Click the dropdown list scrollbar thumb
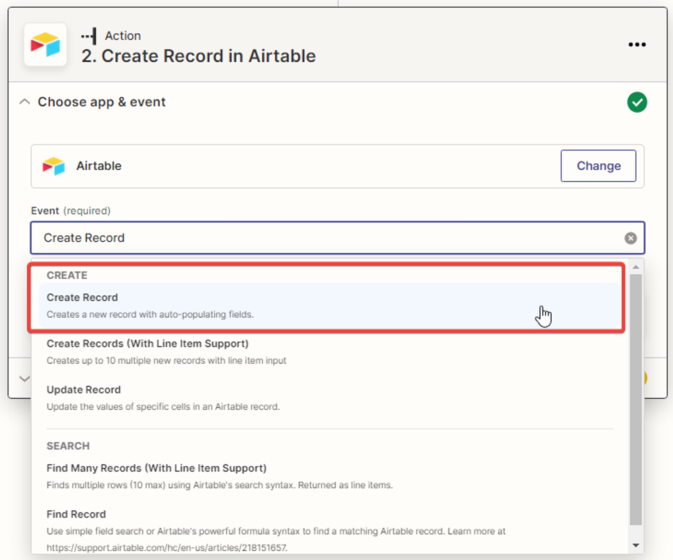 (x=636, y=400)
